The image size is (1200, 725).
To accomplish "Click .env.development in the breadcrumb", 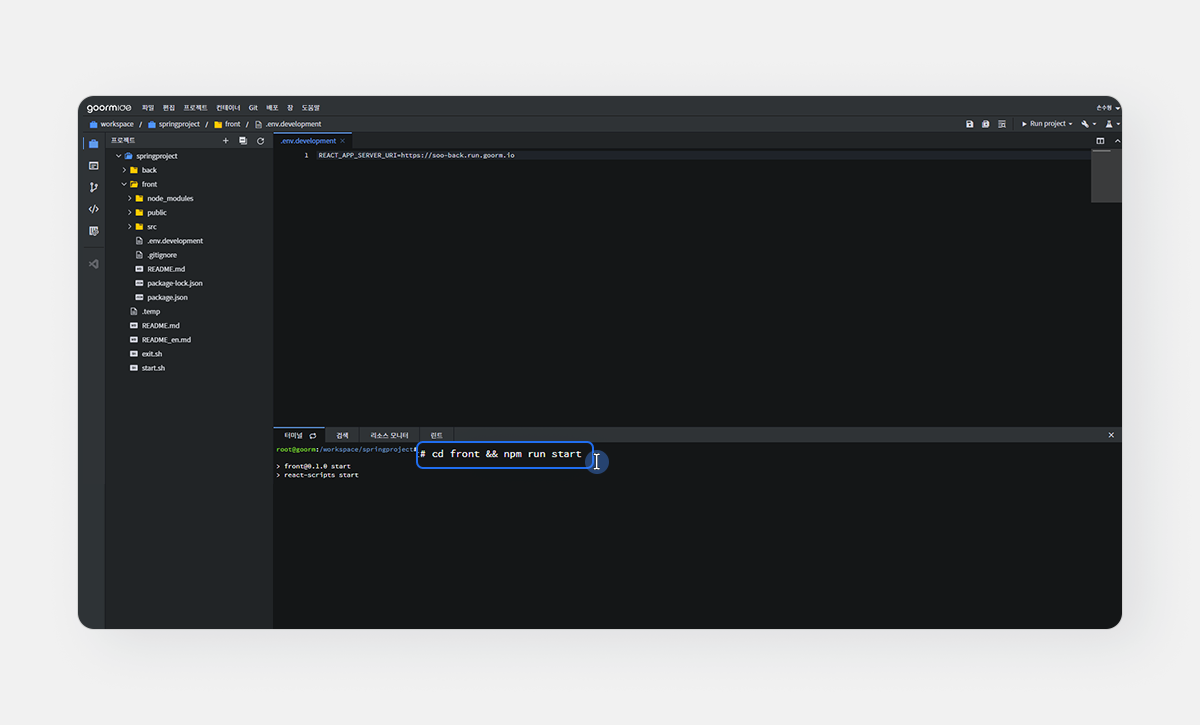I will point(288,124).
